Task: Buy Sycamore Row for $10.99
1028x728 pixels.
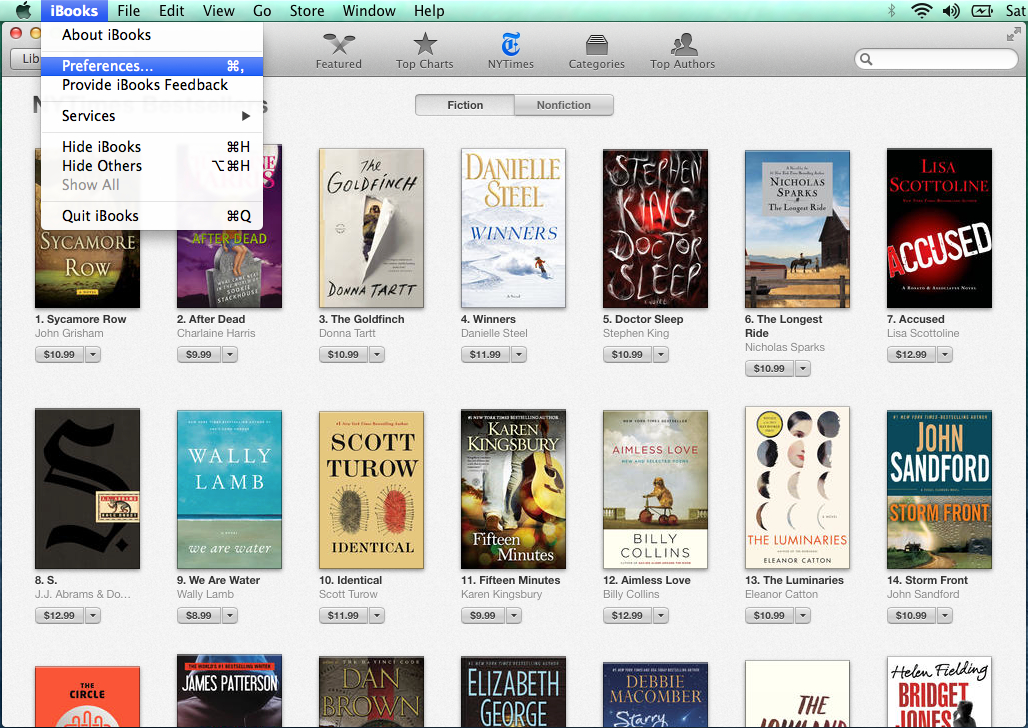Action: click(60, 355)
